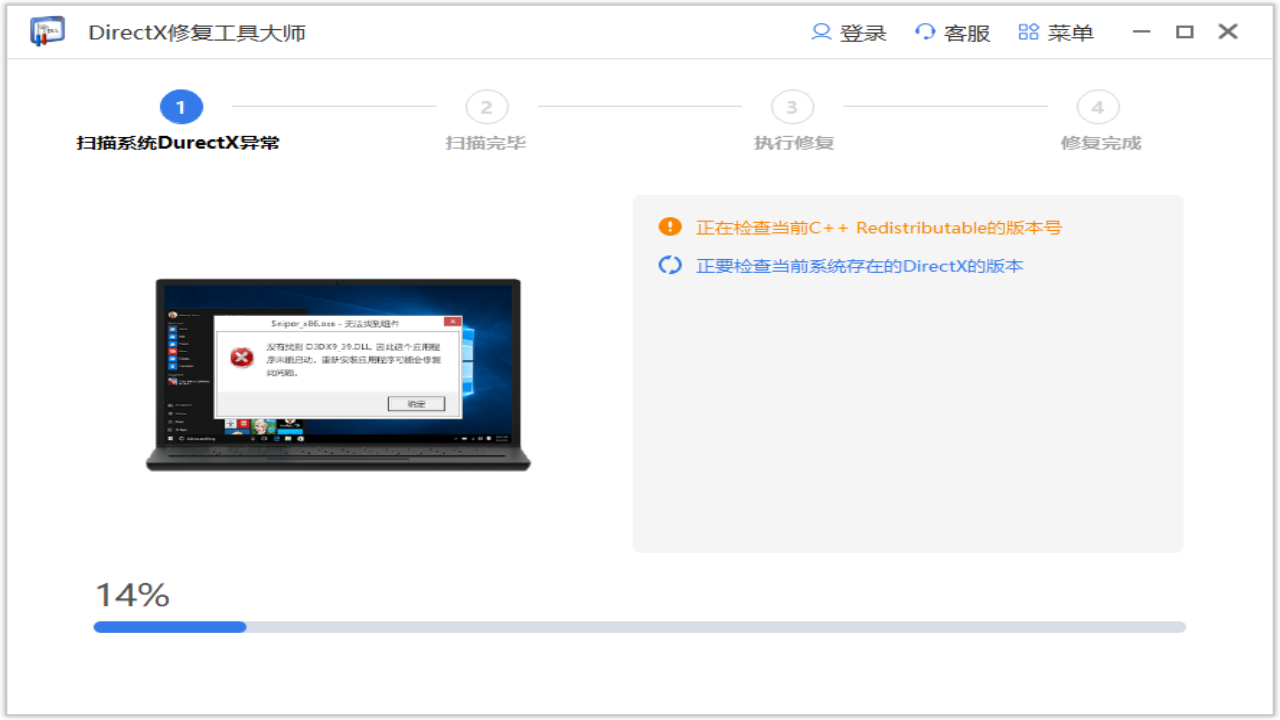The height and width of the screenshot is (720, 1280).
Task: Click the DirectX version check status text
Action: (x=860, y=265)
